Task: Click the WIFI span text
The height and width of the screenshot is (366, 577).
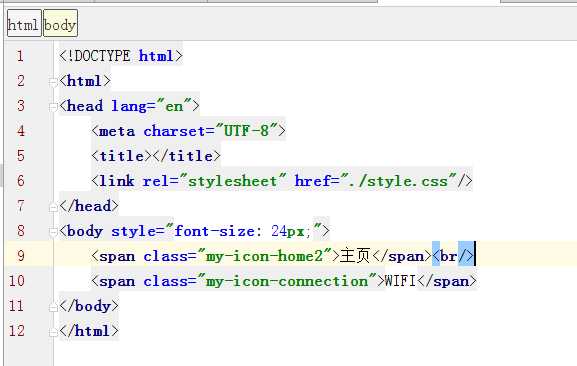Action: tap(400, 281)
